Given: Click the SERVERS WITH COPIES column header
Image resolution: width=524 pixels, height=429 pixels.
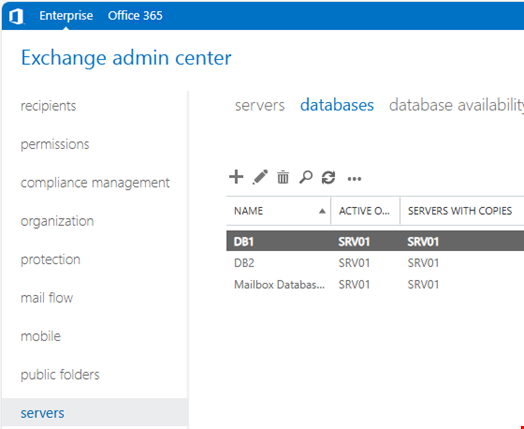Looking at the screenshot, I should [460, 211].
